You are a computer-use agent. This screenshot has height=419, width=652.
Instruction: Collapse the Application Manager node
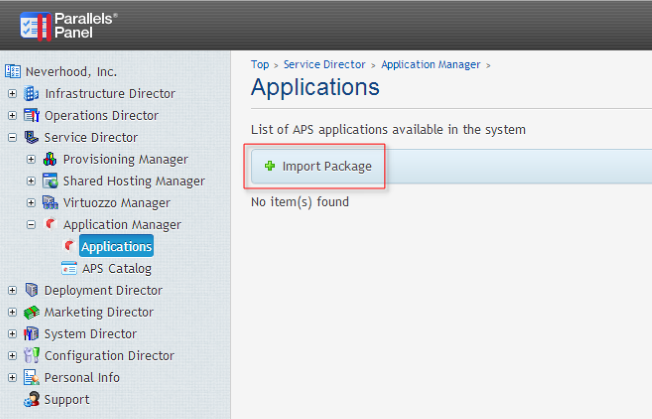(31, 224)
